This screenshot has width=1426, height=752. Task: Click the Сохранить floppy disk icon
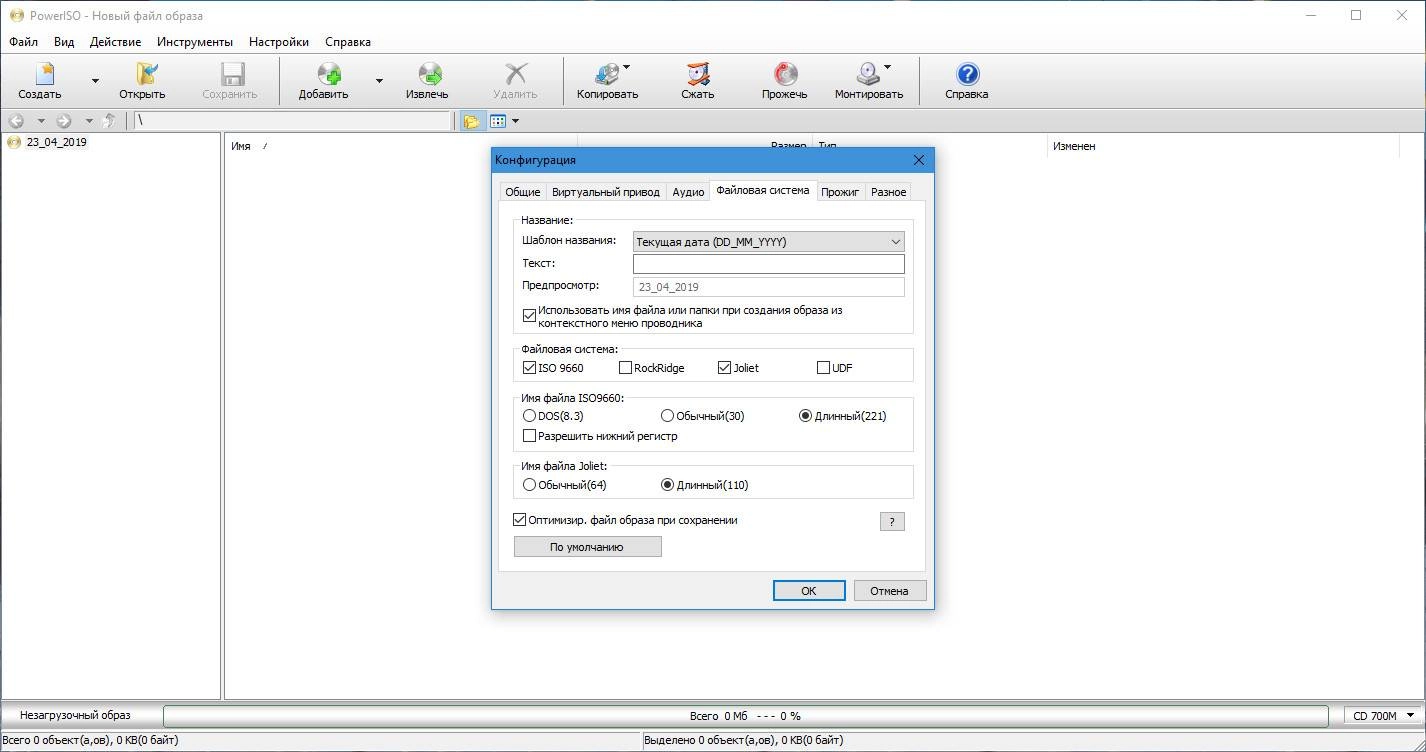coord(233,74)
